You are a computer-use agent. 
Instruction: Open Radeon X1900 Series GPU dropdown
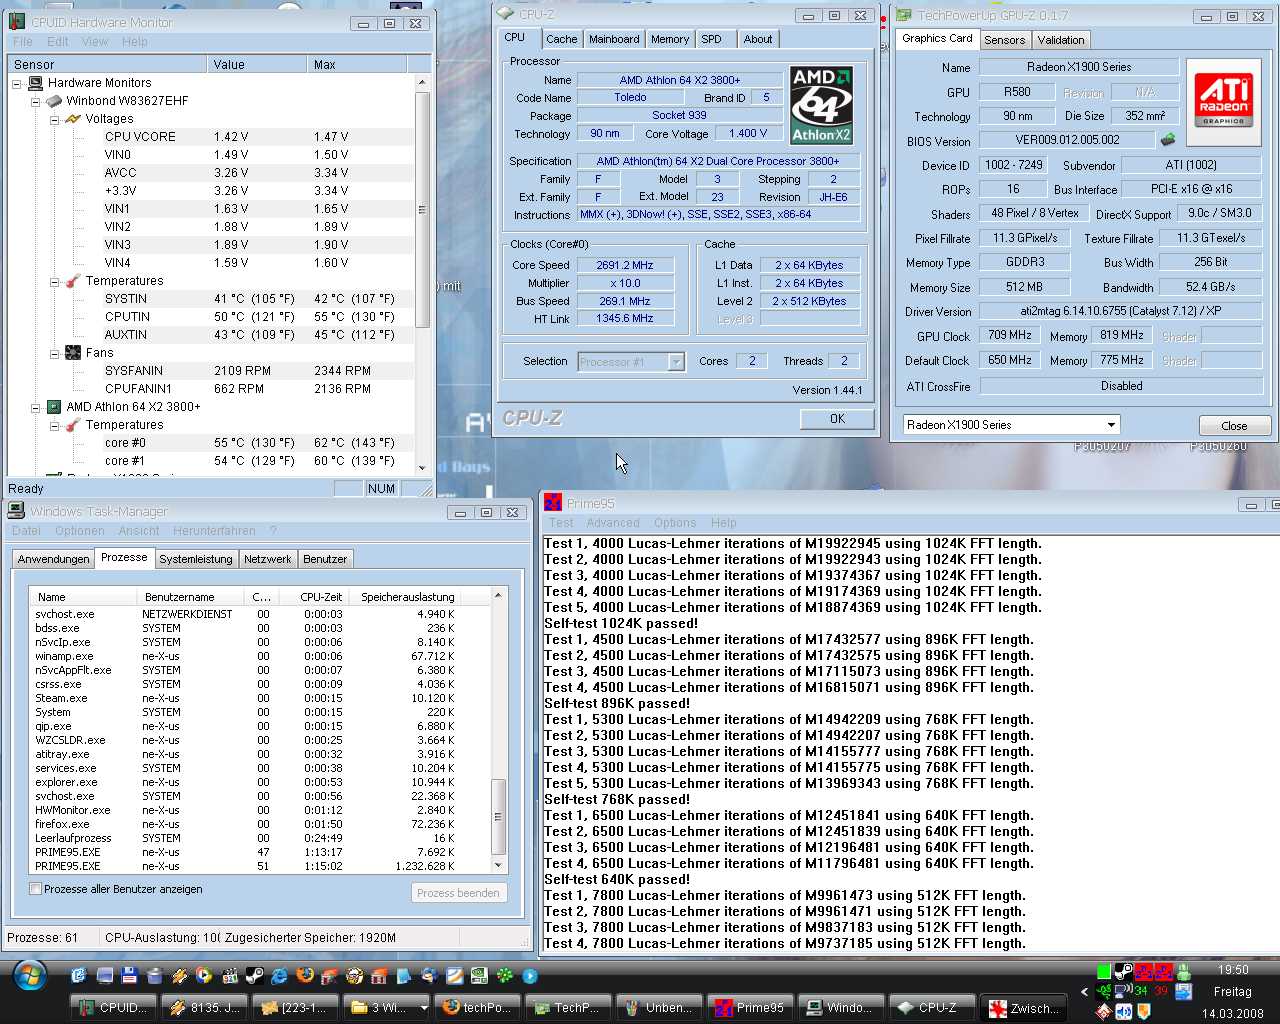click(x=1111, y=424)
